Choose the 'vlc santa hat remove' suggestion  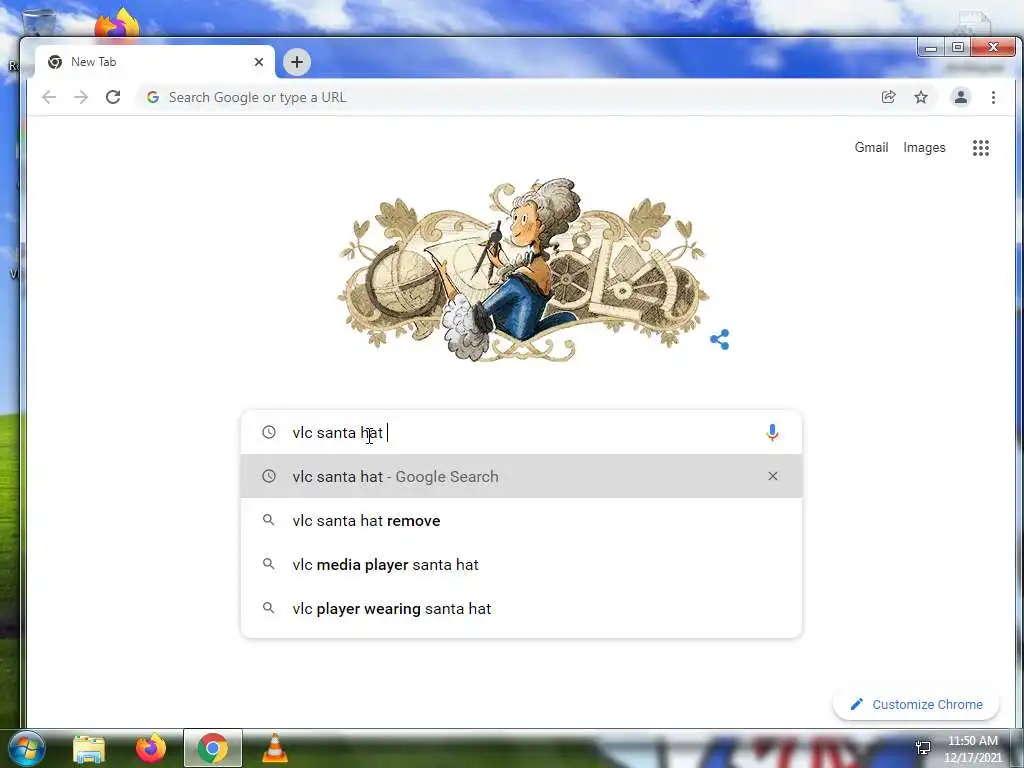coord(521,520)
